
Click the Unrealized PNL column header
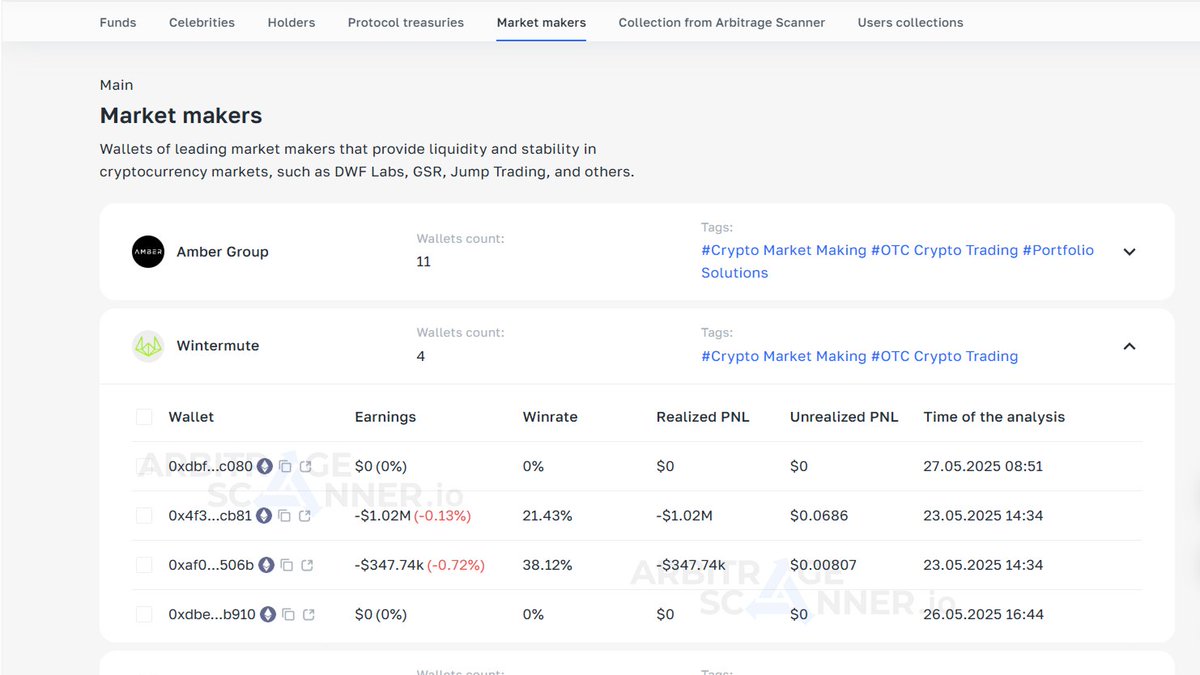pyautogui.click(x=844, y=417)
